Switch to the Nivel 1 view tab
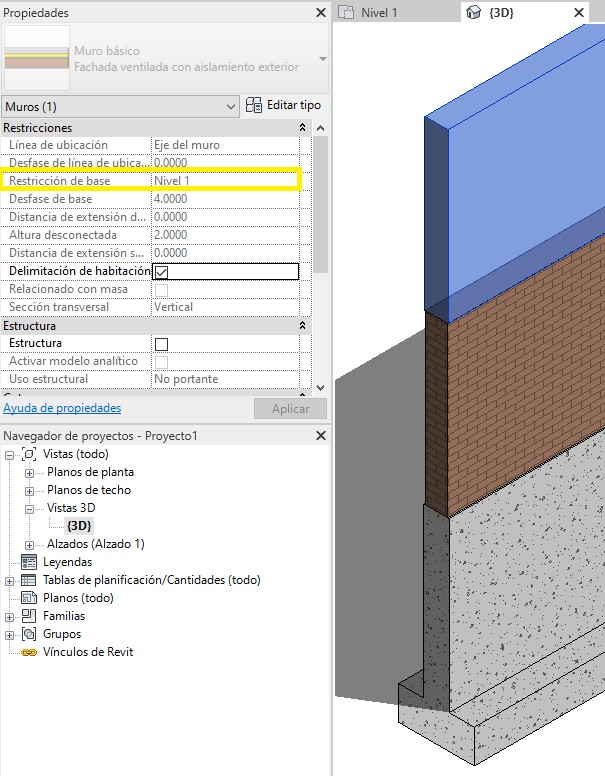605x776 pixels. coord(380,12)
